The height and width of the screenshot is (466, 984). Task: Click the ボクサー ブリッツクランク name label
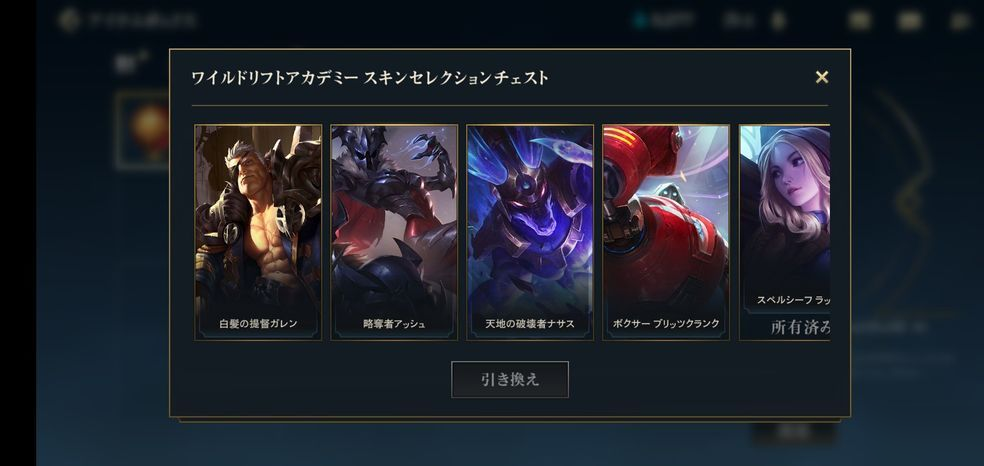tap(666, 324)
